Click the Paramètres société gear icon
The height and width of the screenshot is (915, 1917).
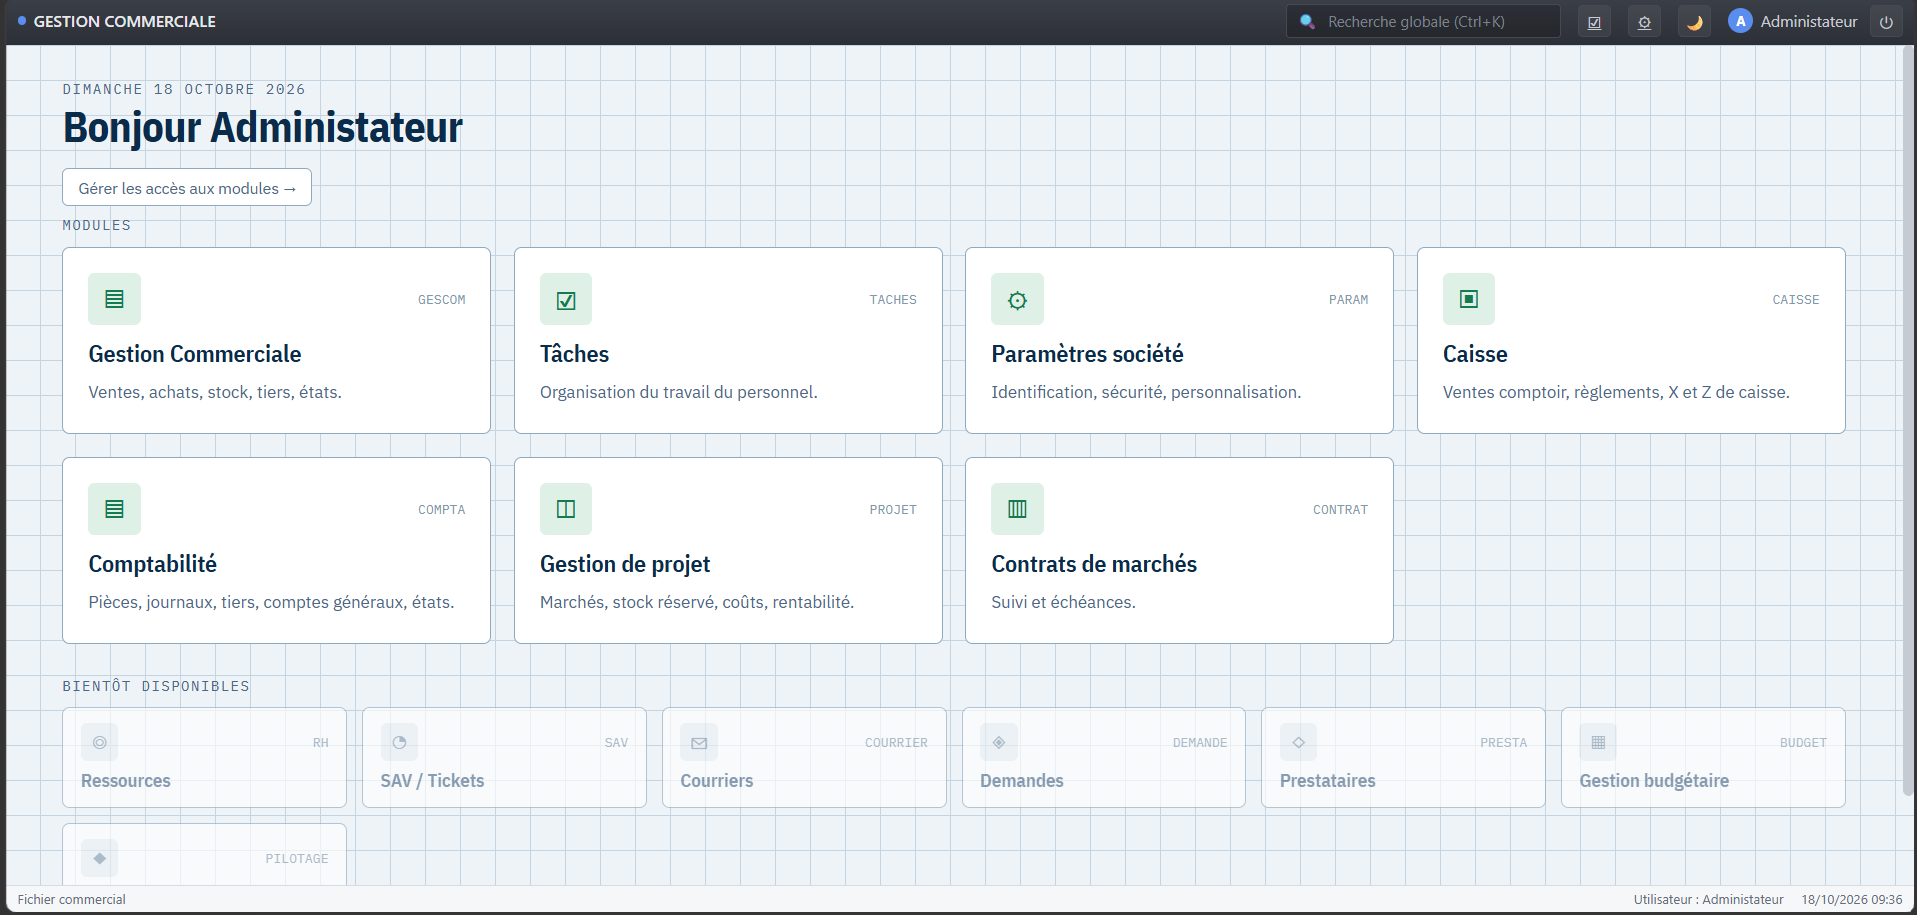point(1017,299)
